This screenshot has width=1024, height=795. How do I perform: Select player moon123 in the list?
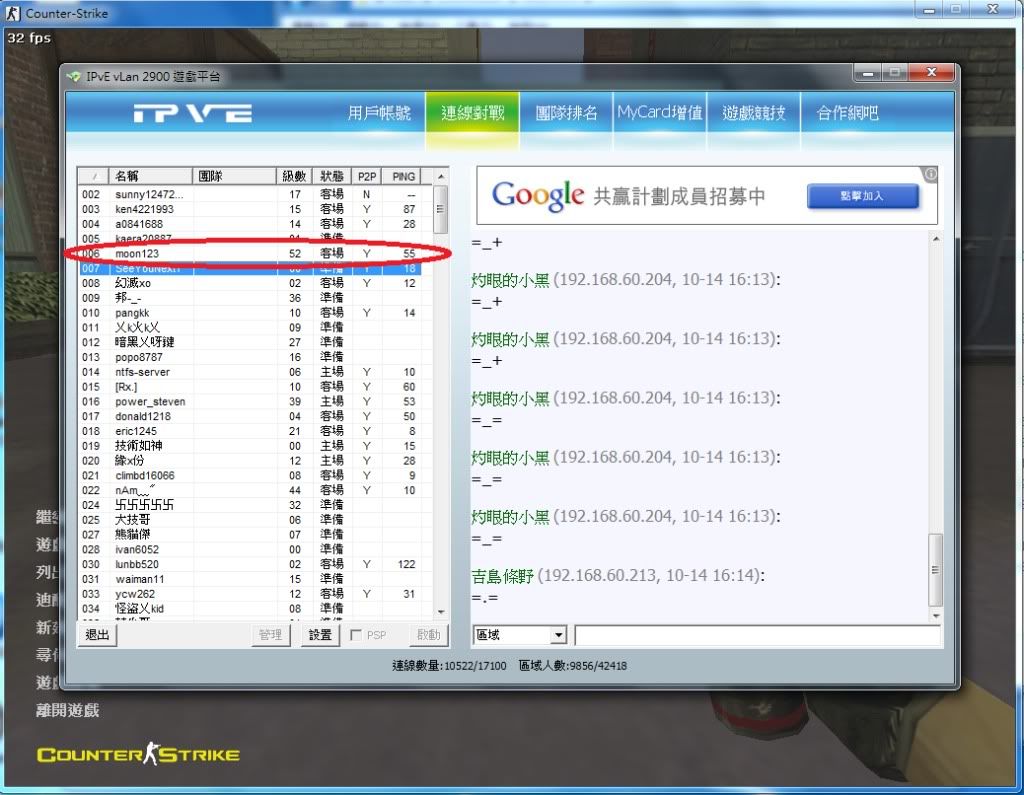pos(136,254)
